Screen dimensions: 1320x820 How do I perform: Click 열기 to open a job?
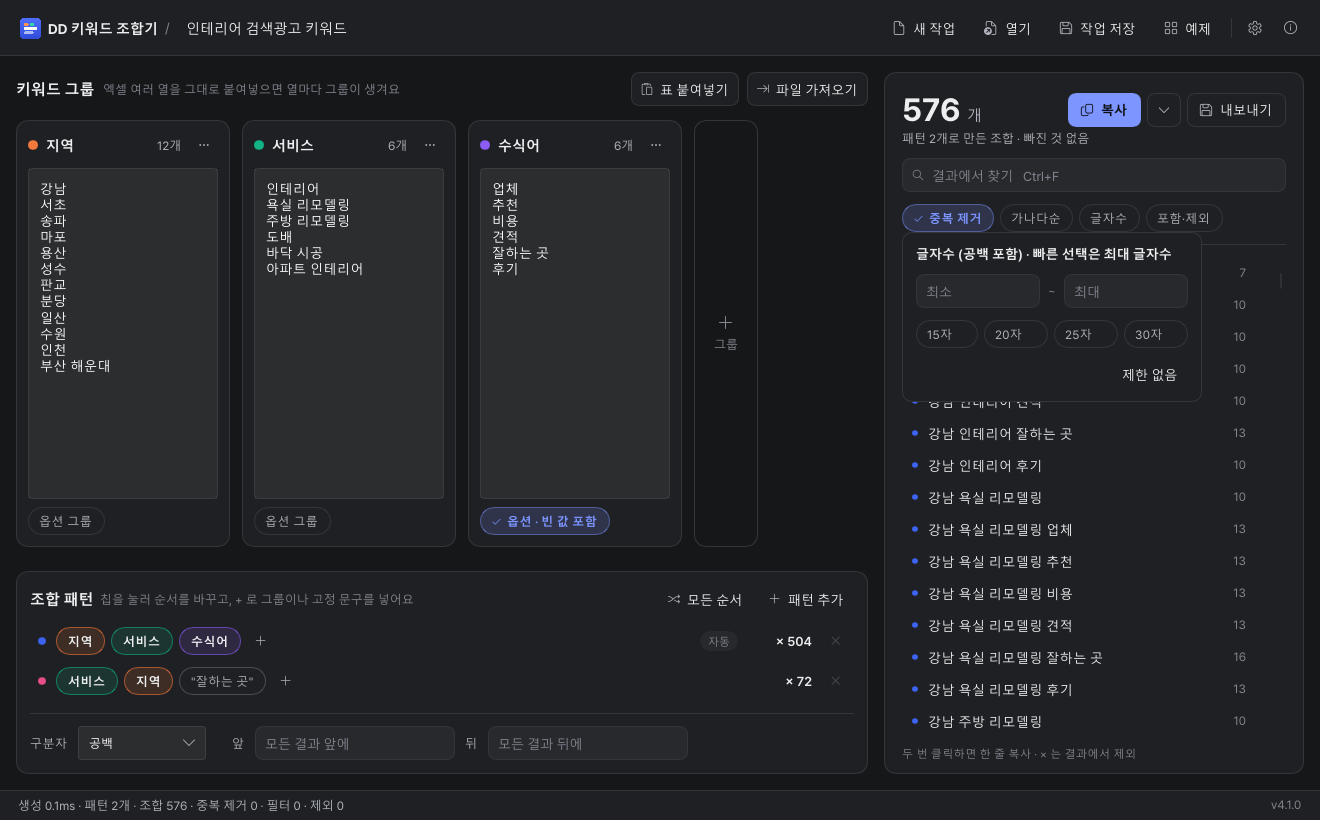(x=1007, y=28)
